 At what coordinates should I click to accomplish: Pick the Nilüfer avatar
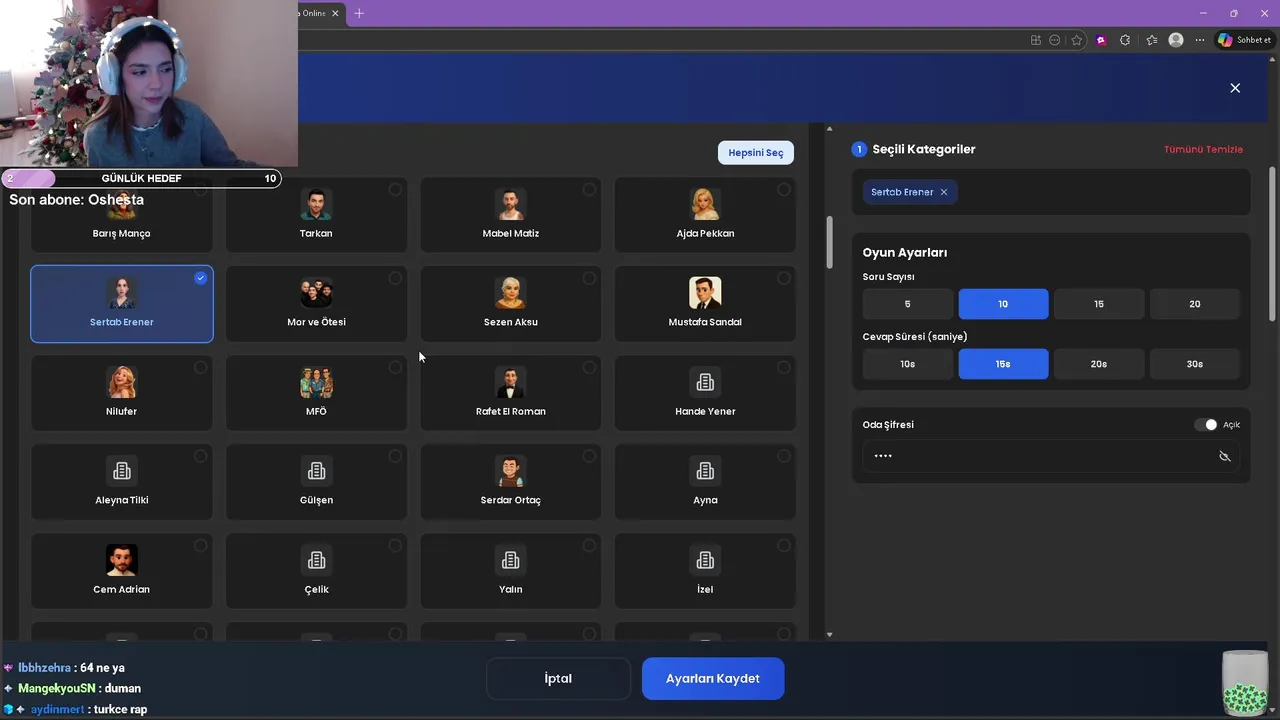122,382
